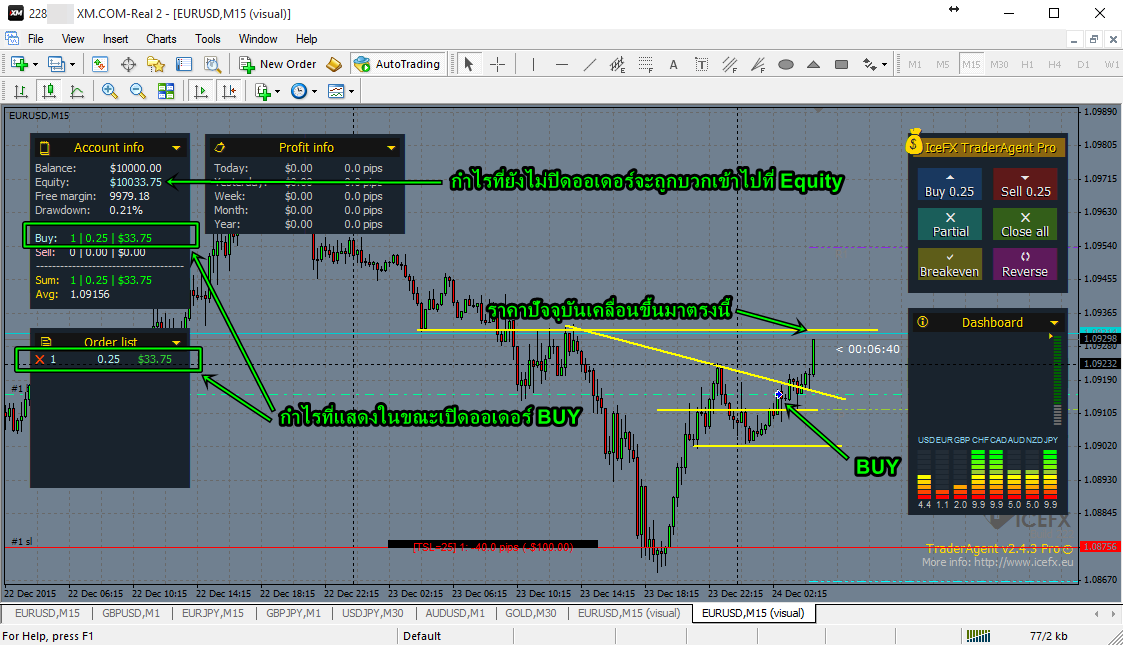The image size is (1123, 645).
Task: Select the Fibonacci retracement tool
Action: (645, 64)
